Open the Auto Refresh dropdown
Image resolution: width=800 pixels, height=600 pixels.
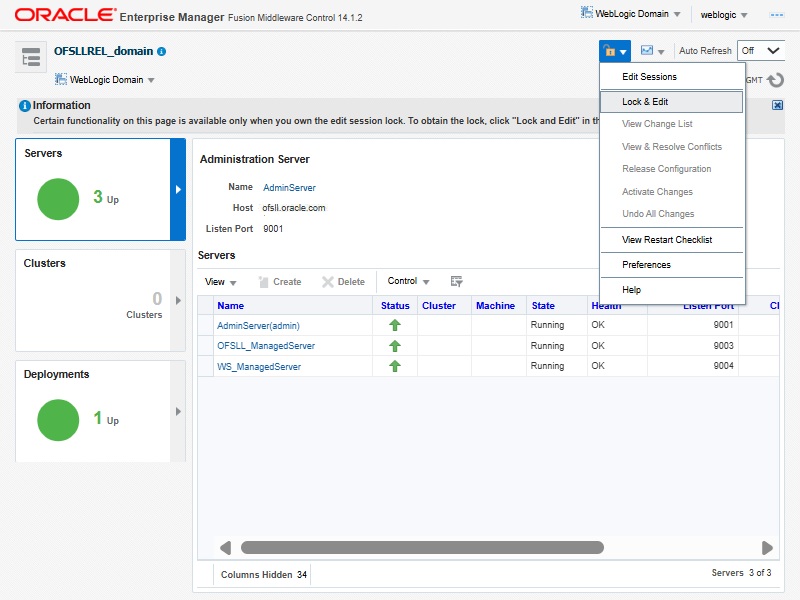760,51
